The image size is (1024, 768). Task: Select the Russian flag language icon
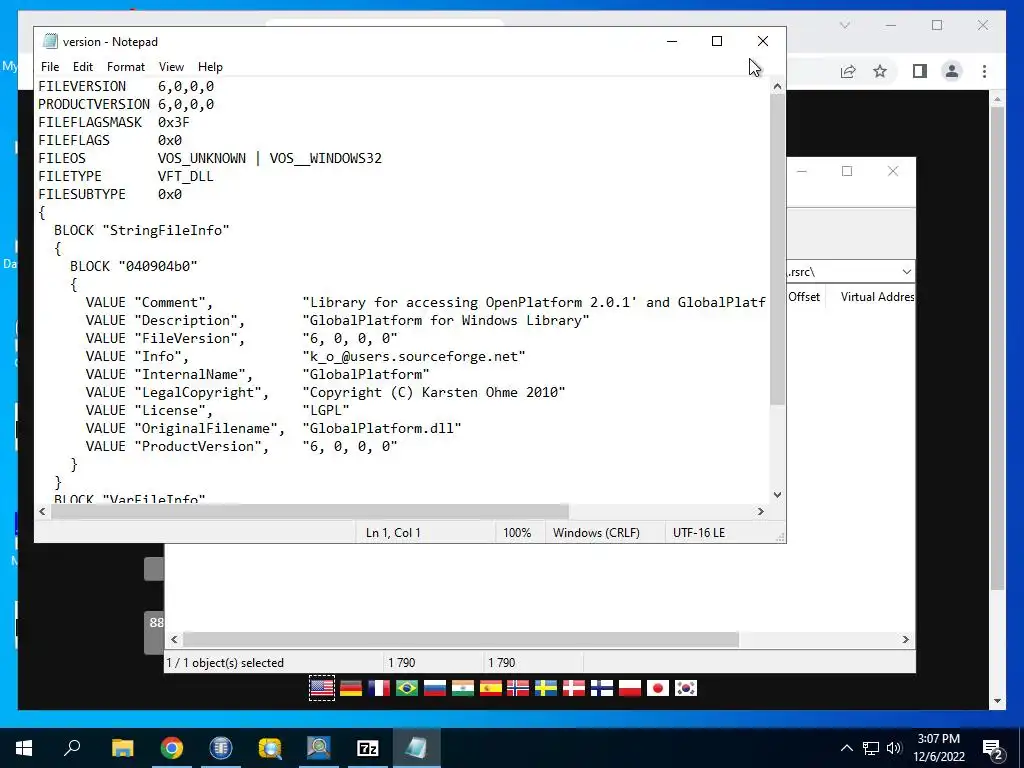pyautogui.click(x=435, y=688)
